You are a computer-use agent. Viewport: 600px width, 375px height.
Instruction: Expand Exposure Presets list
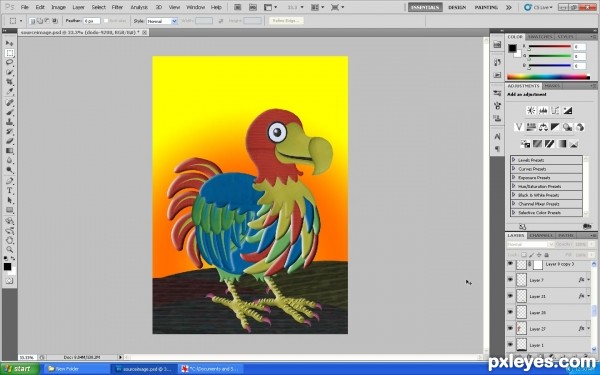pyautogui.click(x=514, y=178)
